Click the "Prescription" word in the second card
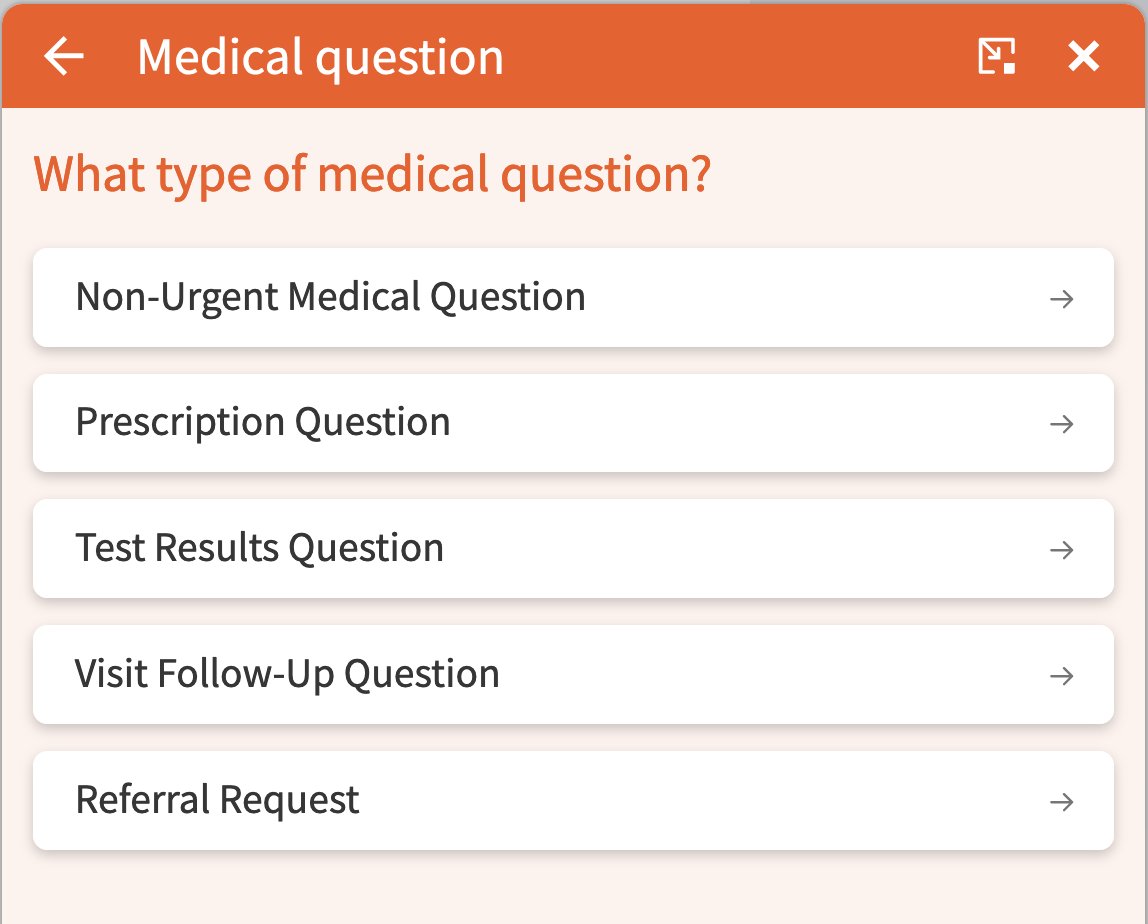Image resolution: width=1148 pixels, height=924 pixels. click(x=180, y=422)
